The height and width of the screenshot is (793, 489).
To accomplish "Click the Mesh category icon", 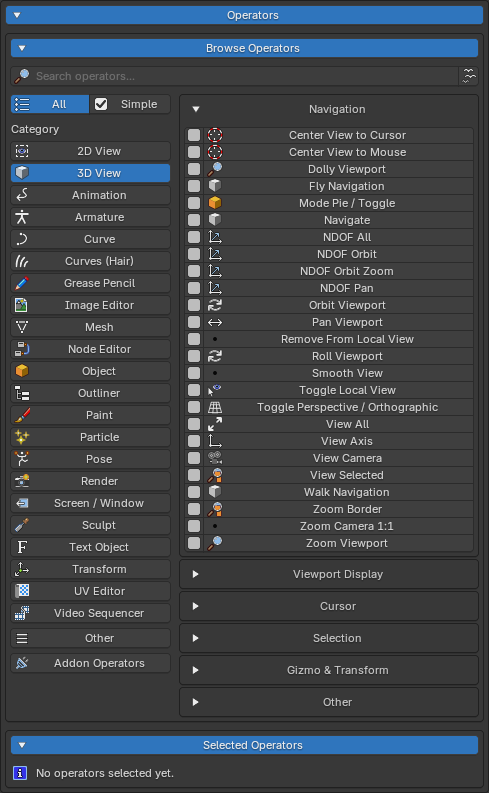I will (x=22, y=327).
